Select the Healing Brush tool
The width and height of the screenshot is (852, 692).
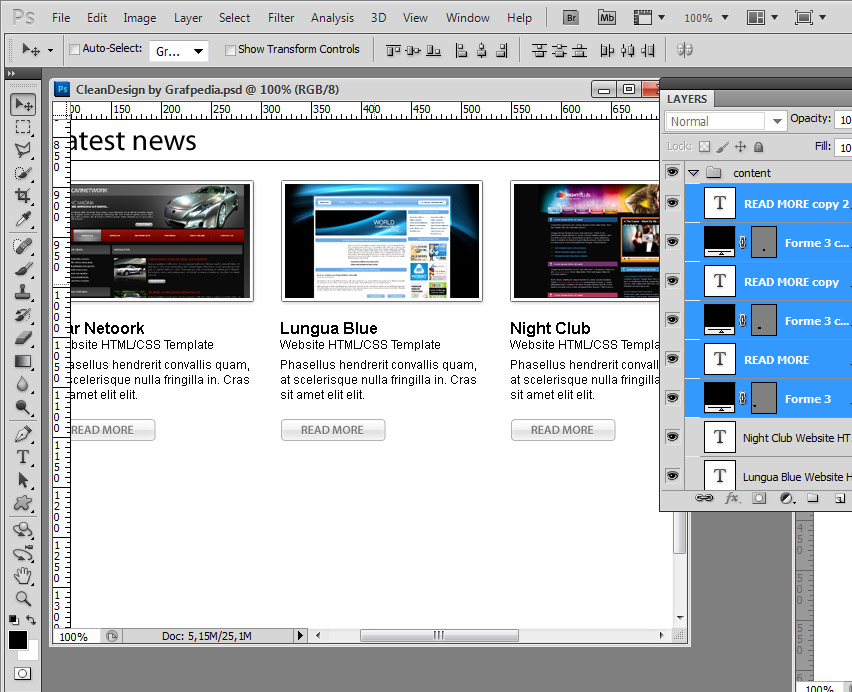(23, 246)
